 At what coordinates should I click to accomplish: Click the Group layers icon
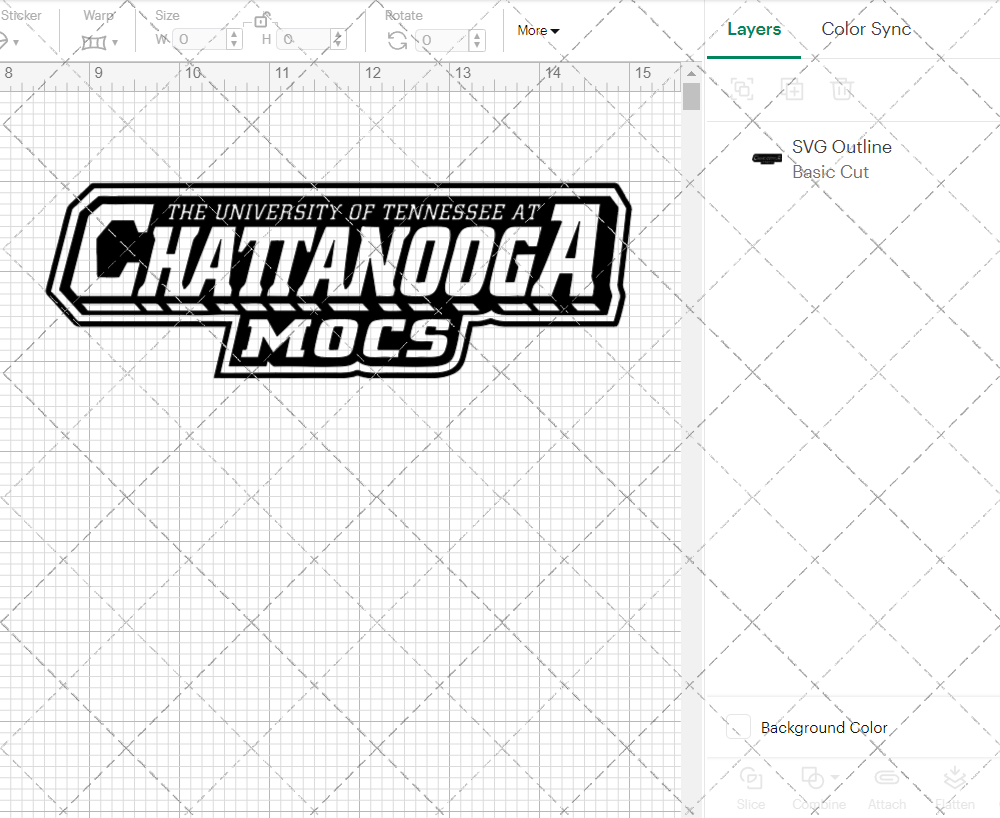[x=743, y=89]
